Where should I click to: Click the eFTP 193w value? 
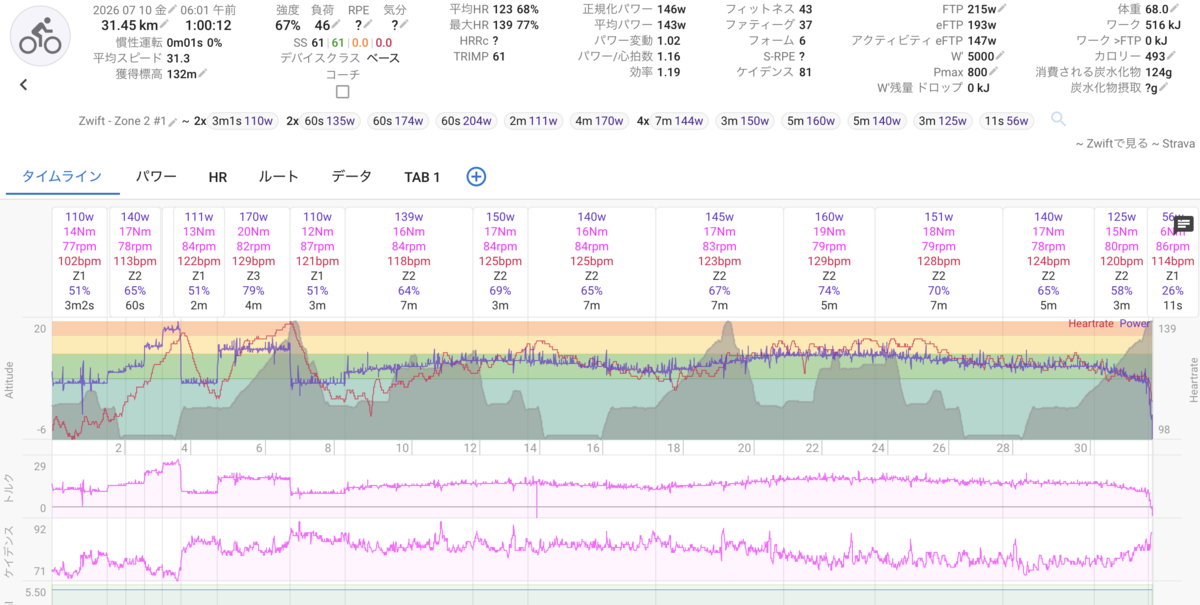click(984, 25)
